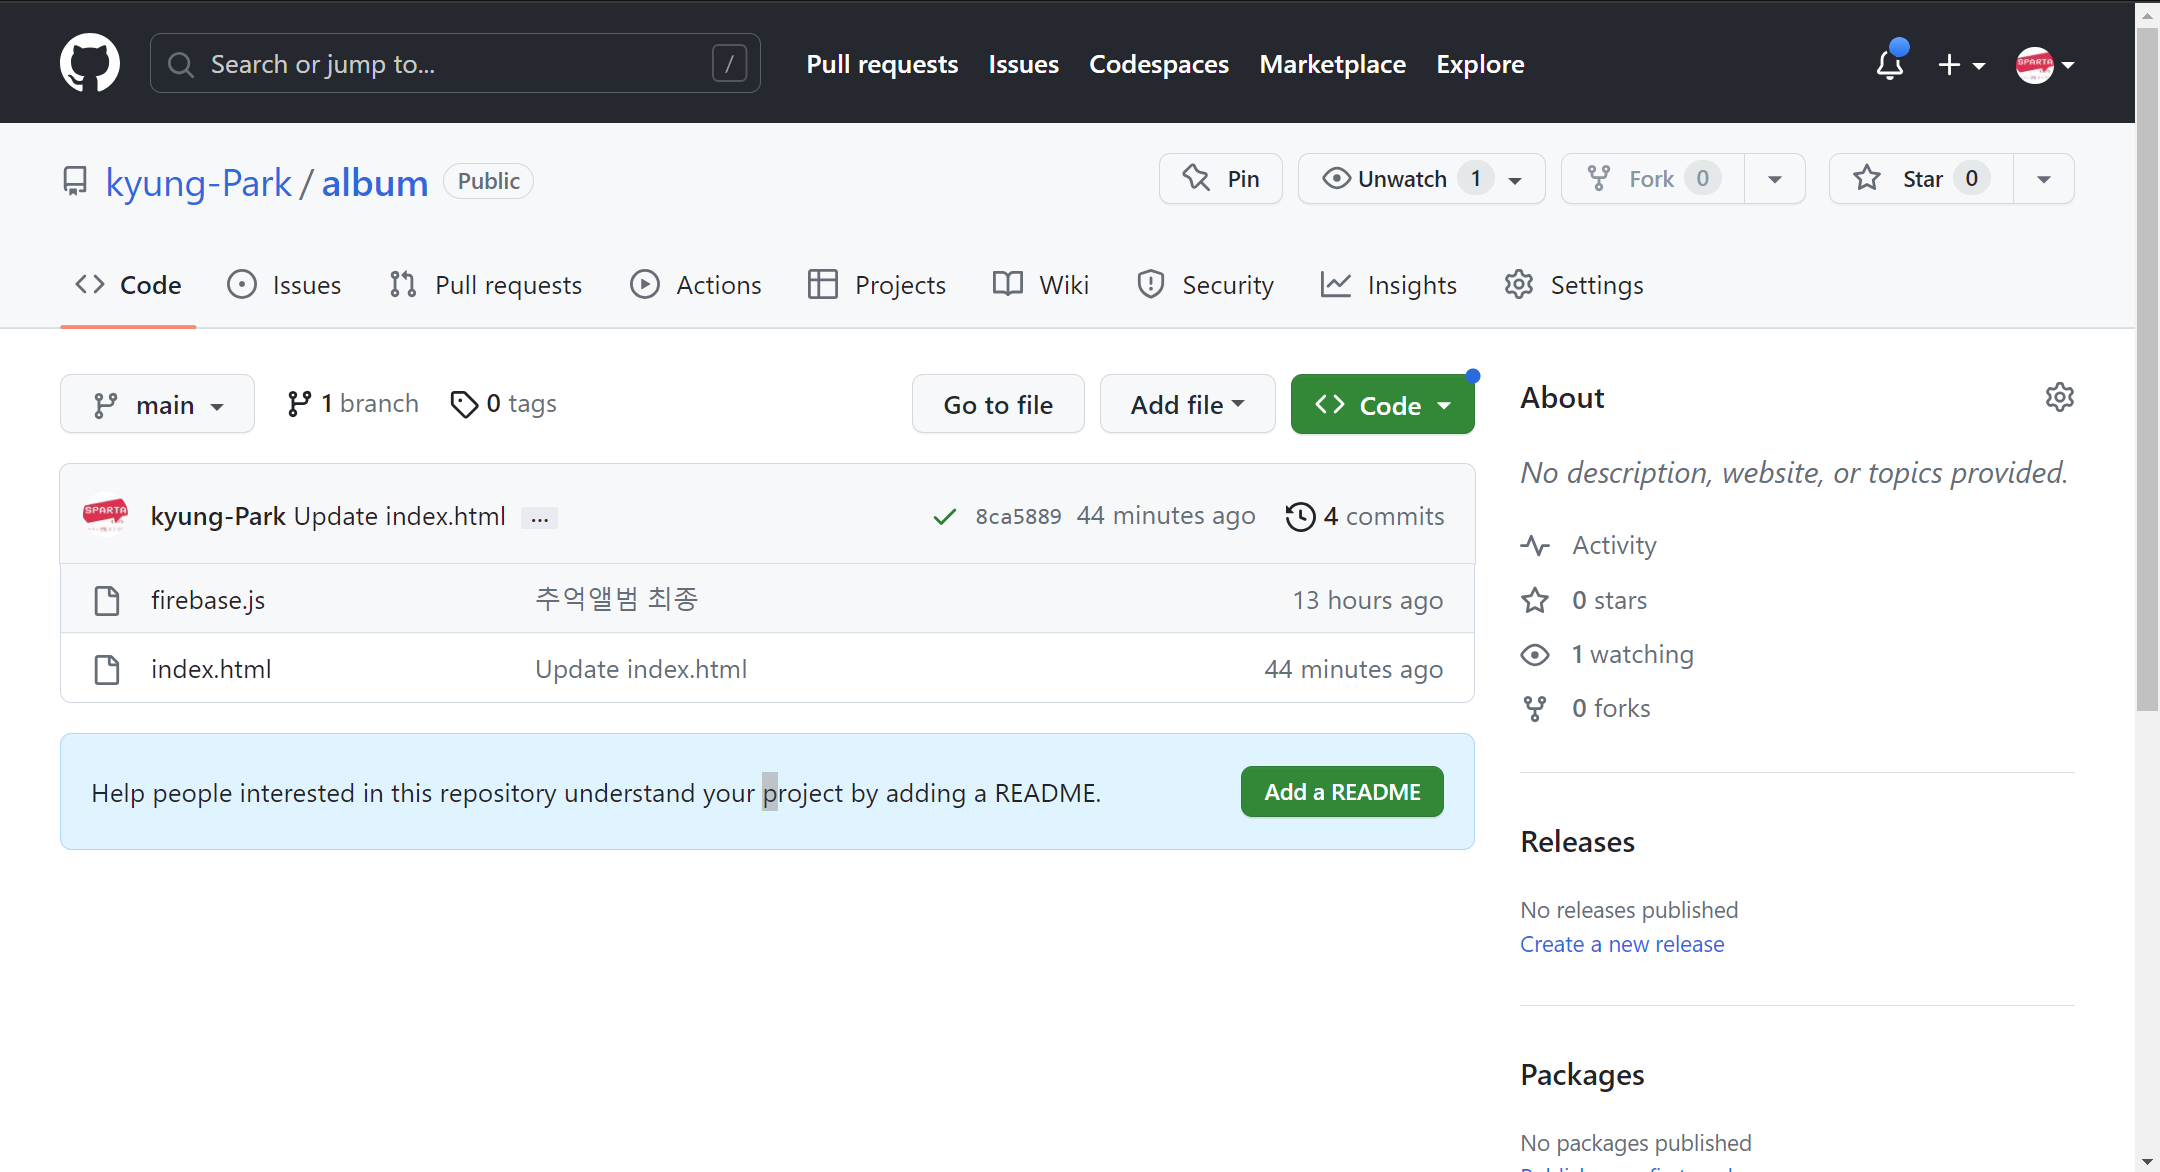This screenshot has height=1172, width=2160.
Task: Expand the commit message ellipsis
Action: (x=539, y=518)
